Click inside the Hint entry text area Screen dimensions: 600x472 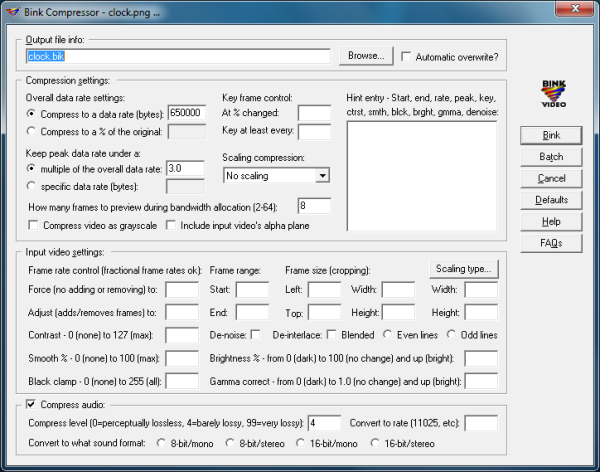tap(422, 176)
